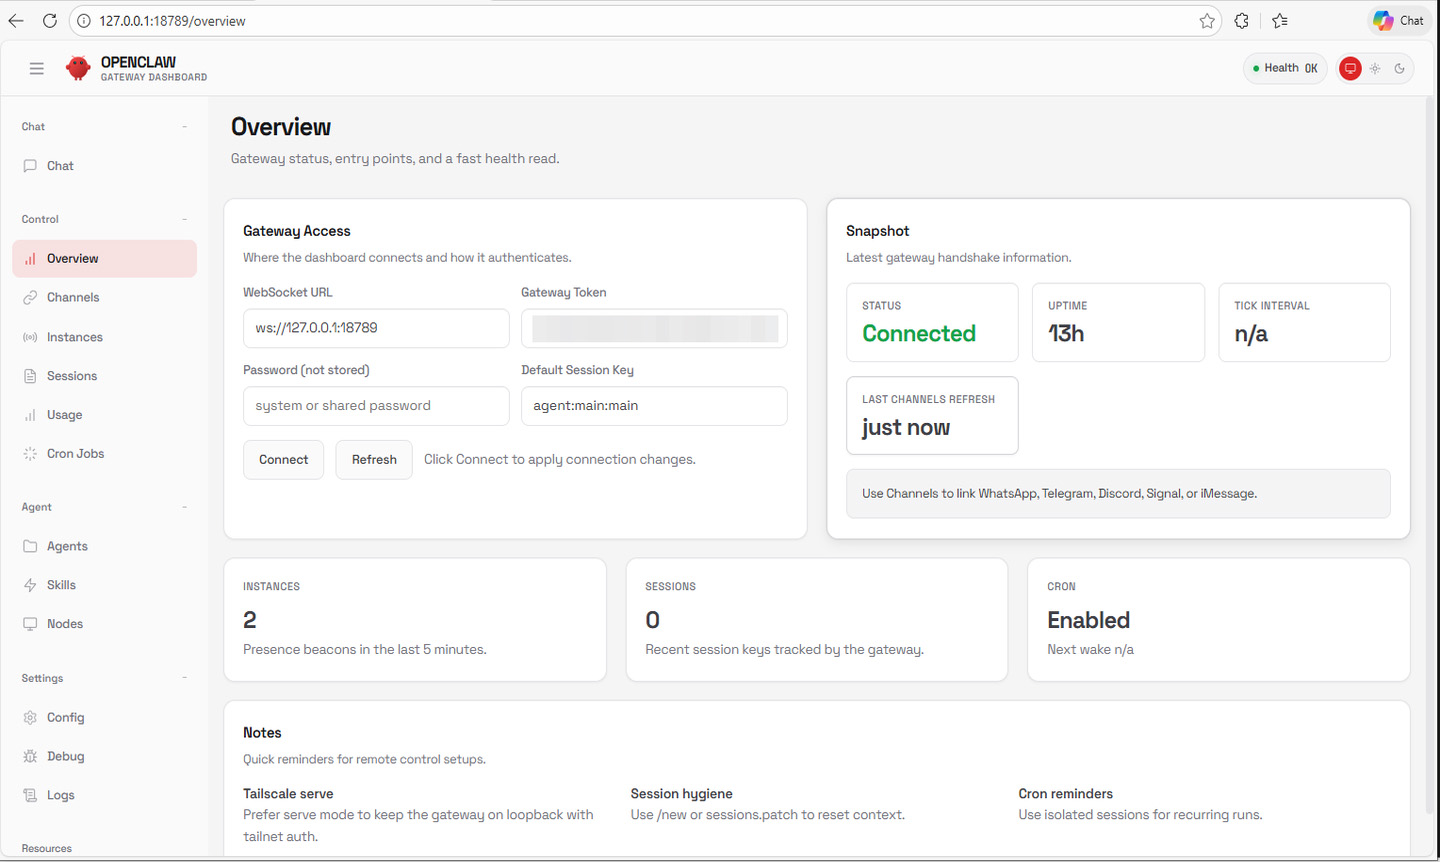Open Debug via its bug icon
The height and width of the screenshot is (862, 1440).
coord(30,757)
